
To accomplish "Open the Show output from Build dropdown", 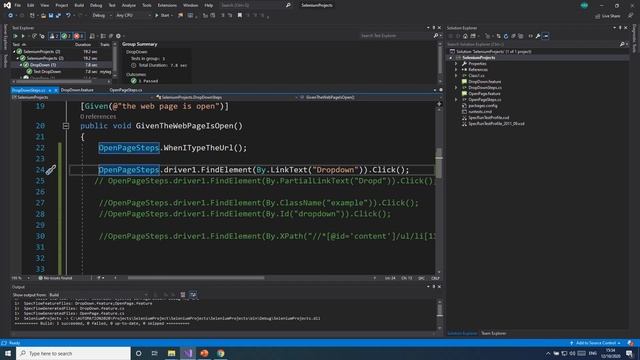I will click(x=98, y=295).
